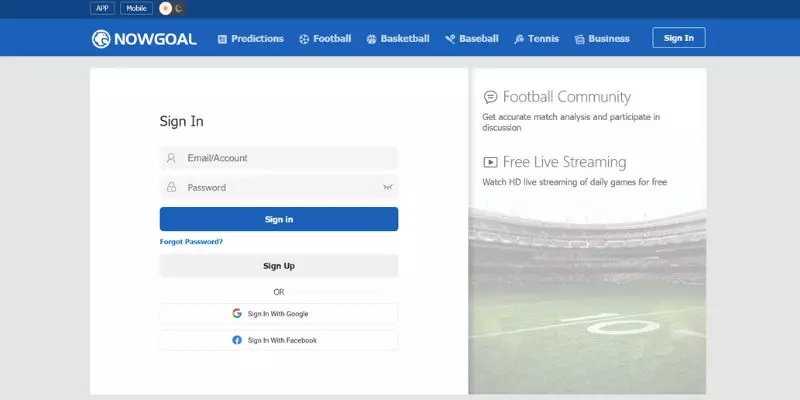Follow the Forgot Password link
The image size is (800, 400).
[191, 241]
